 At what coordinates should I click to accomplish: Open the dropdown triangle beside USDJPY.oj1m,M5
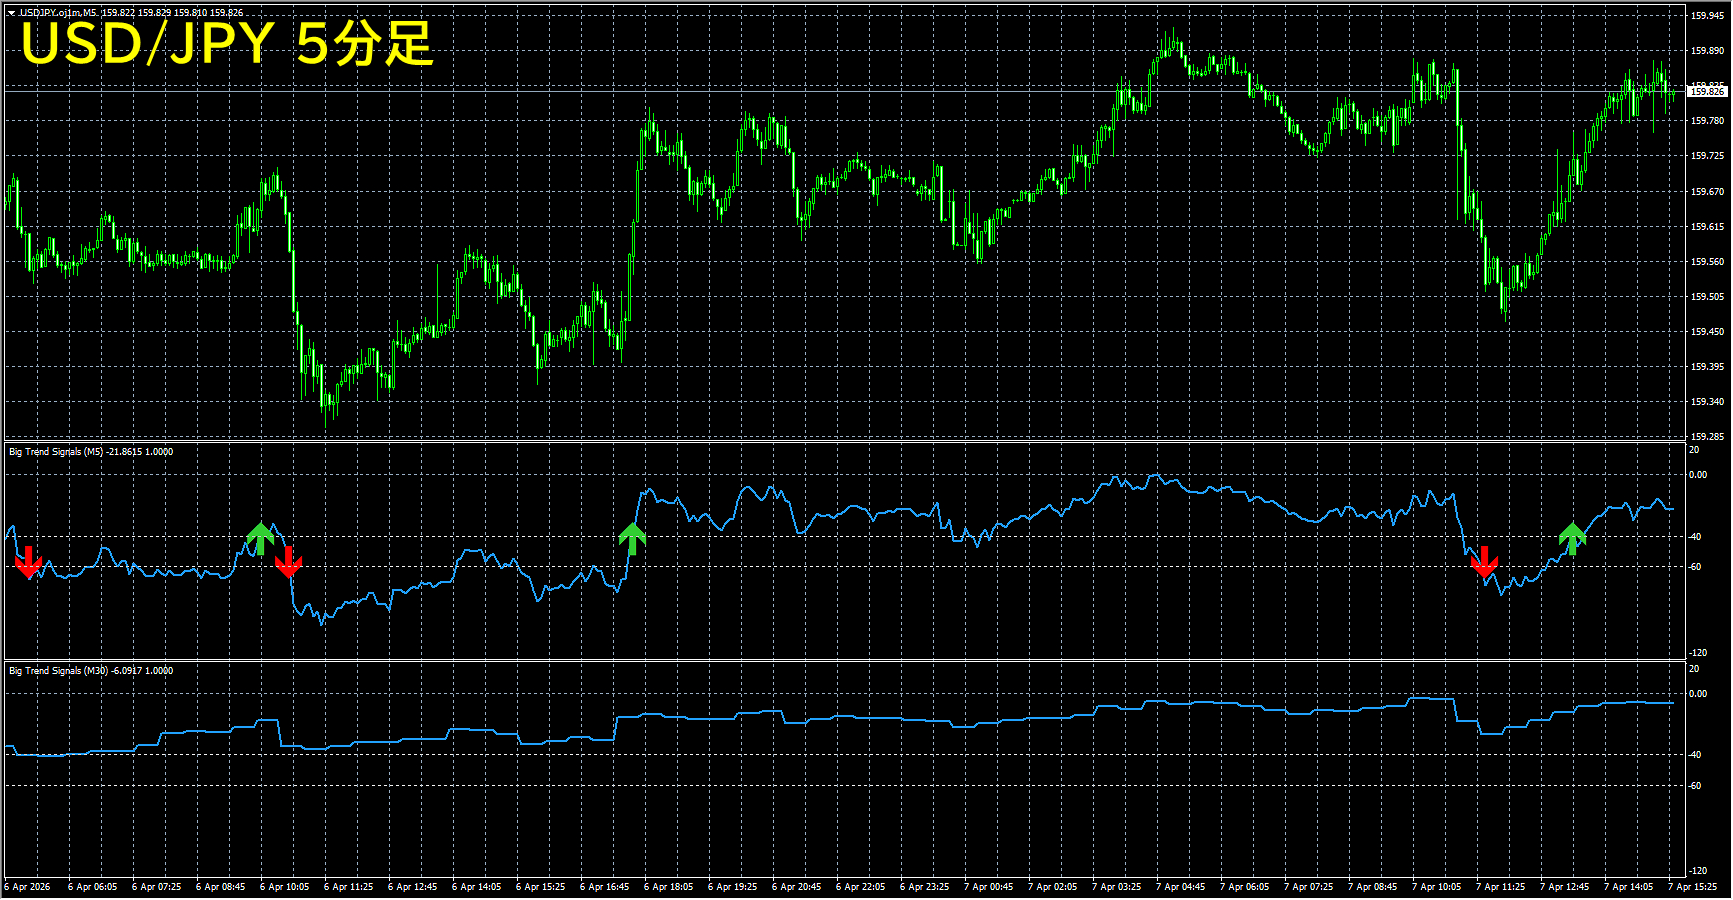(11, 13)
